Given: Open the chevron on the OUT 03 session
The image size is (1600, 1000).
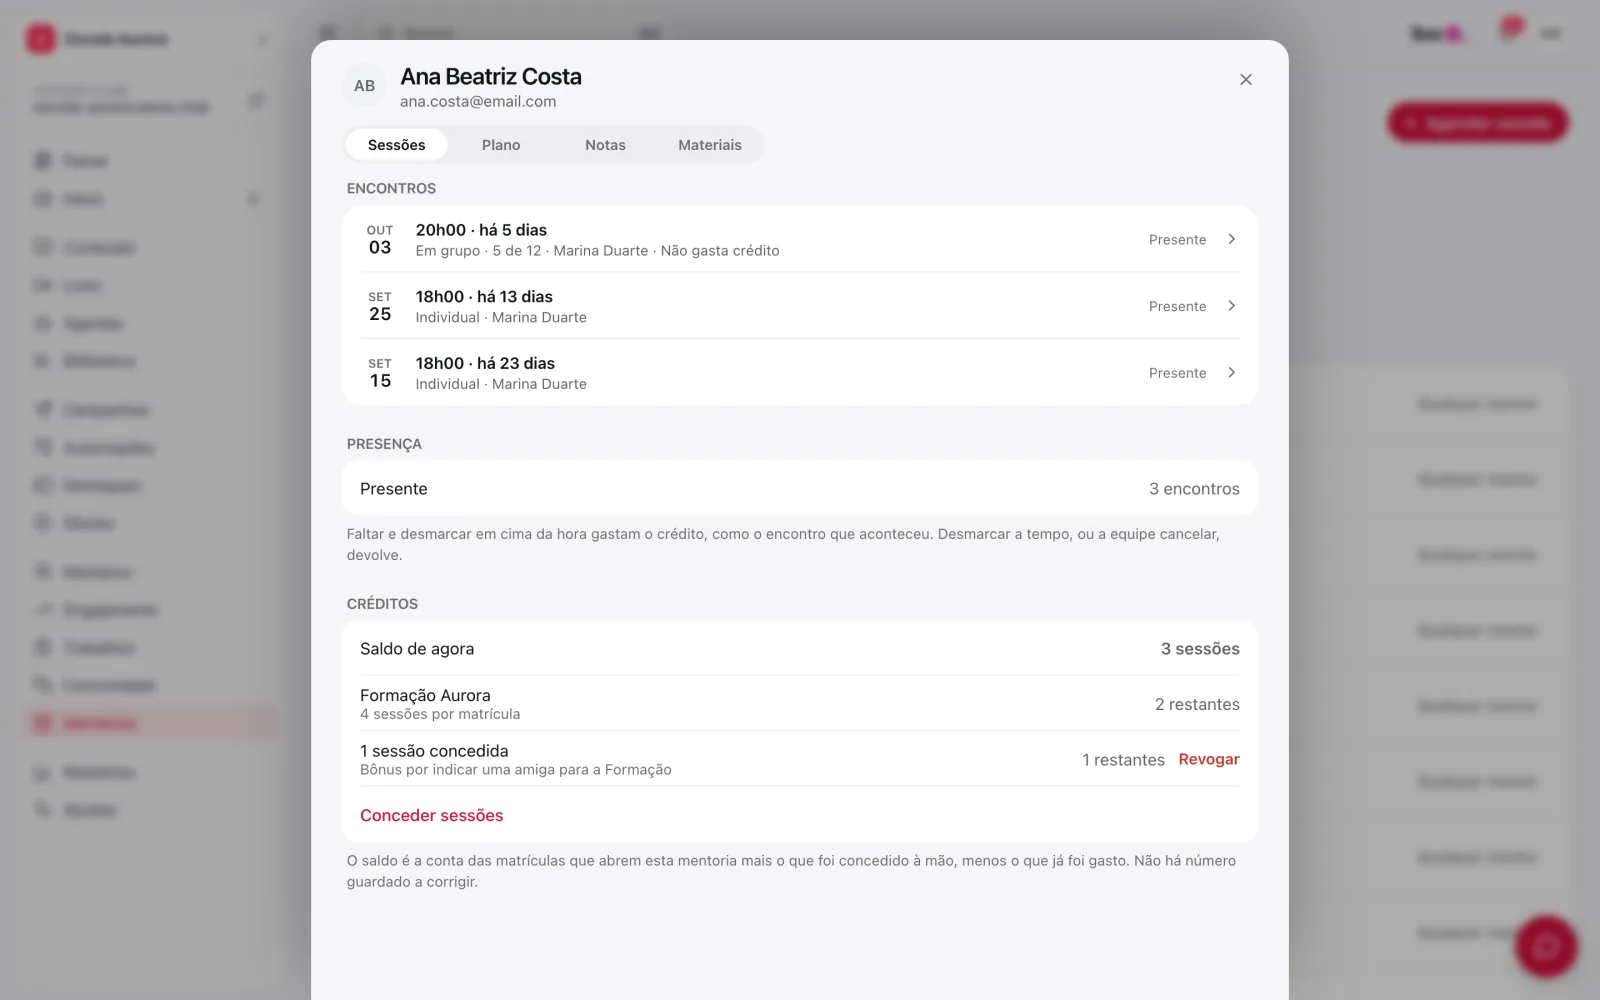Looking at the screenshot, I should tap(1231, 239).
